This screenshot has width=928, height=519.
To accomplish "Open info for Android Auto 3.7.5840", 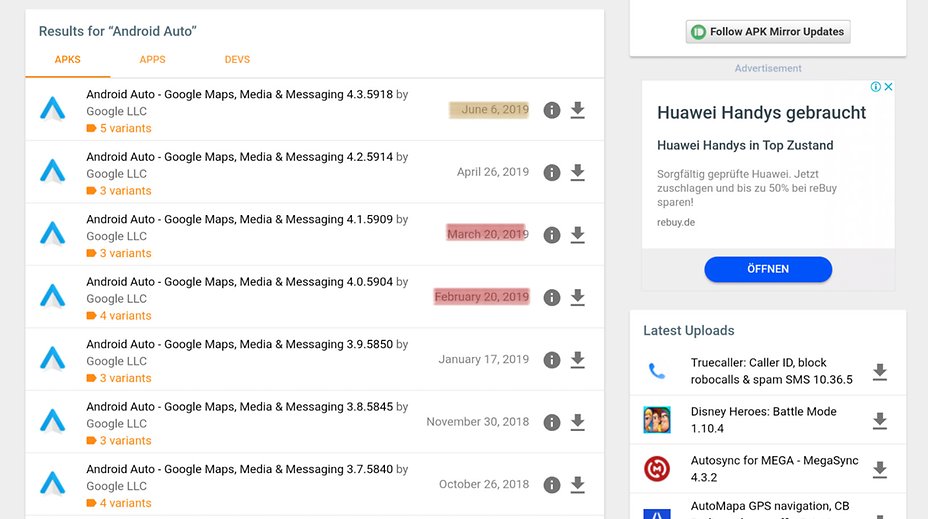I will tap(552, 485).
